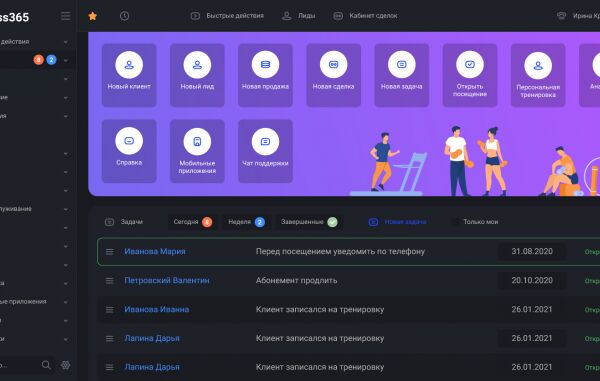Collapse the sidebar with the hamburger icon
This screenshot has height=381, width=600.
65,16
